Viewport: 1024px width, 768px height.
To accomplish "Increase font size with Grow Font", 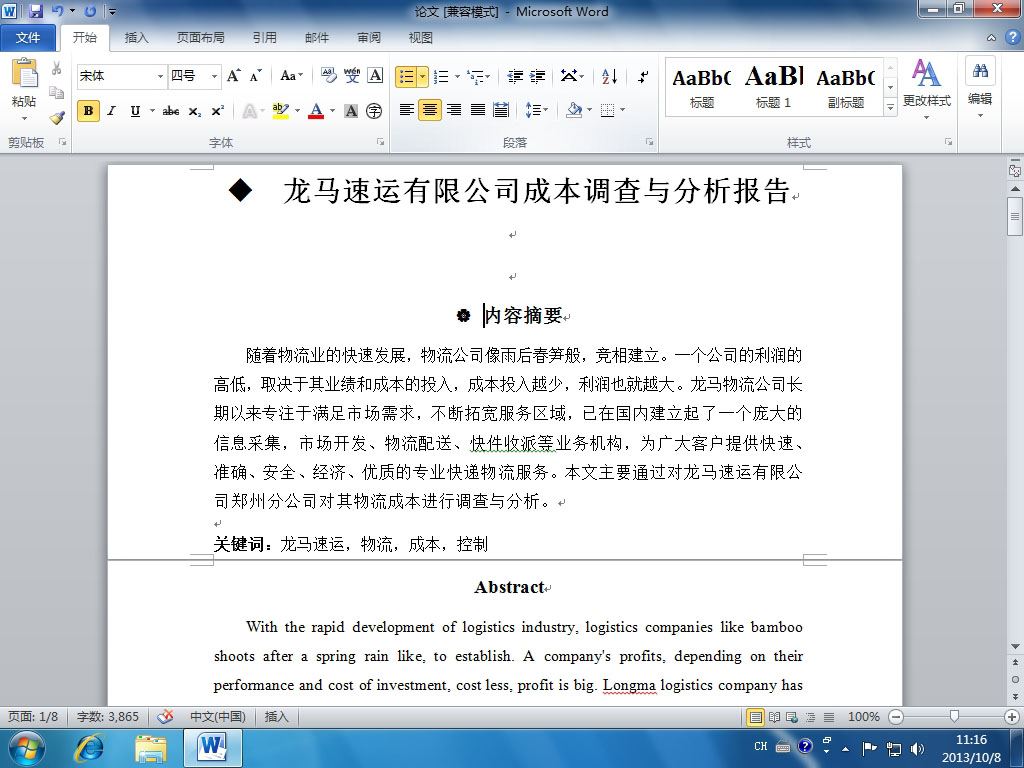I will pyautogui.click(x=234, y=76).
